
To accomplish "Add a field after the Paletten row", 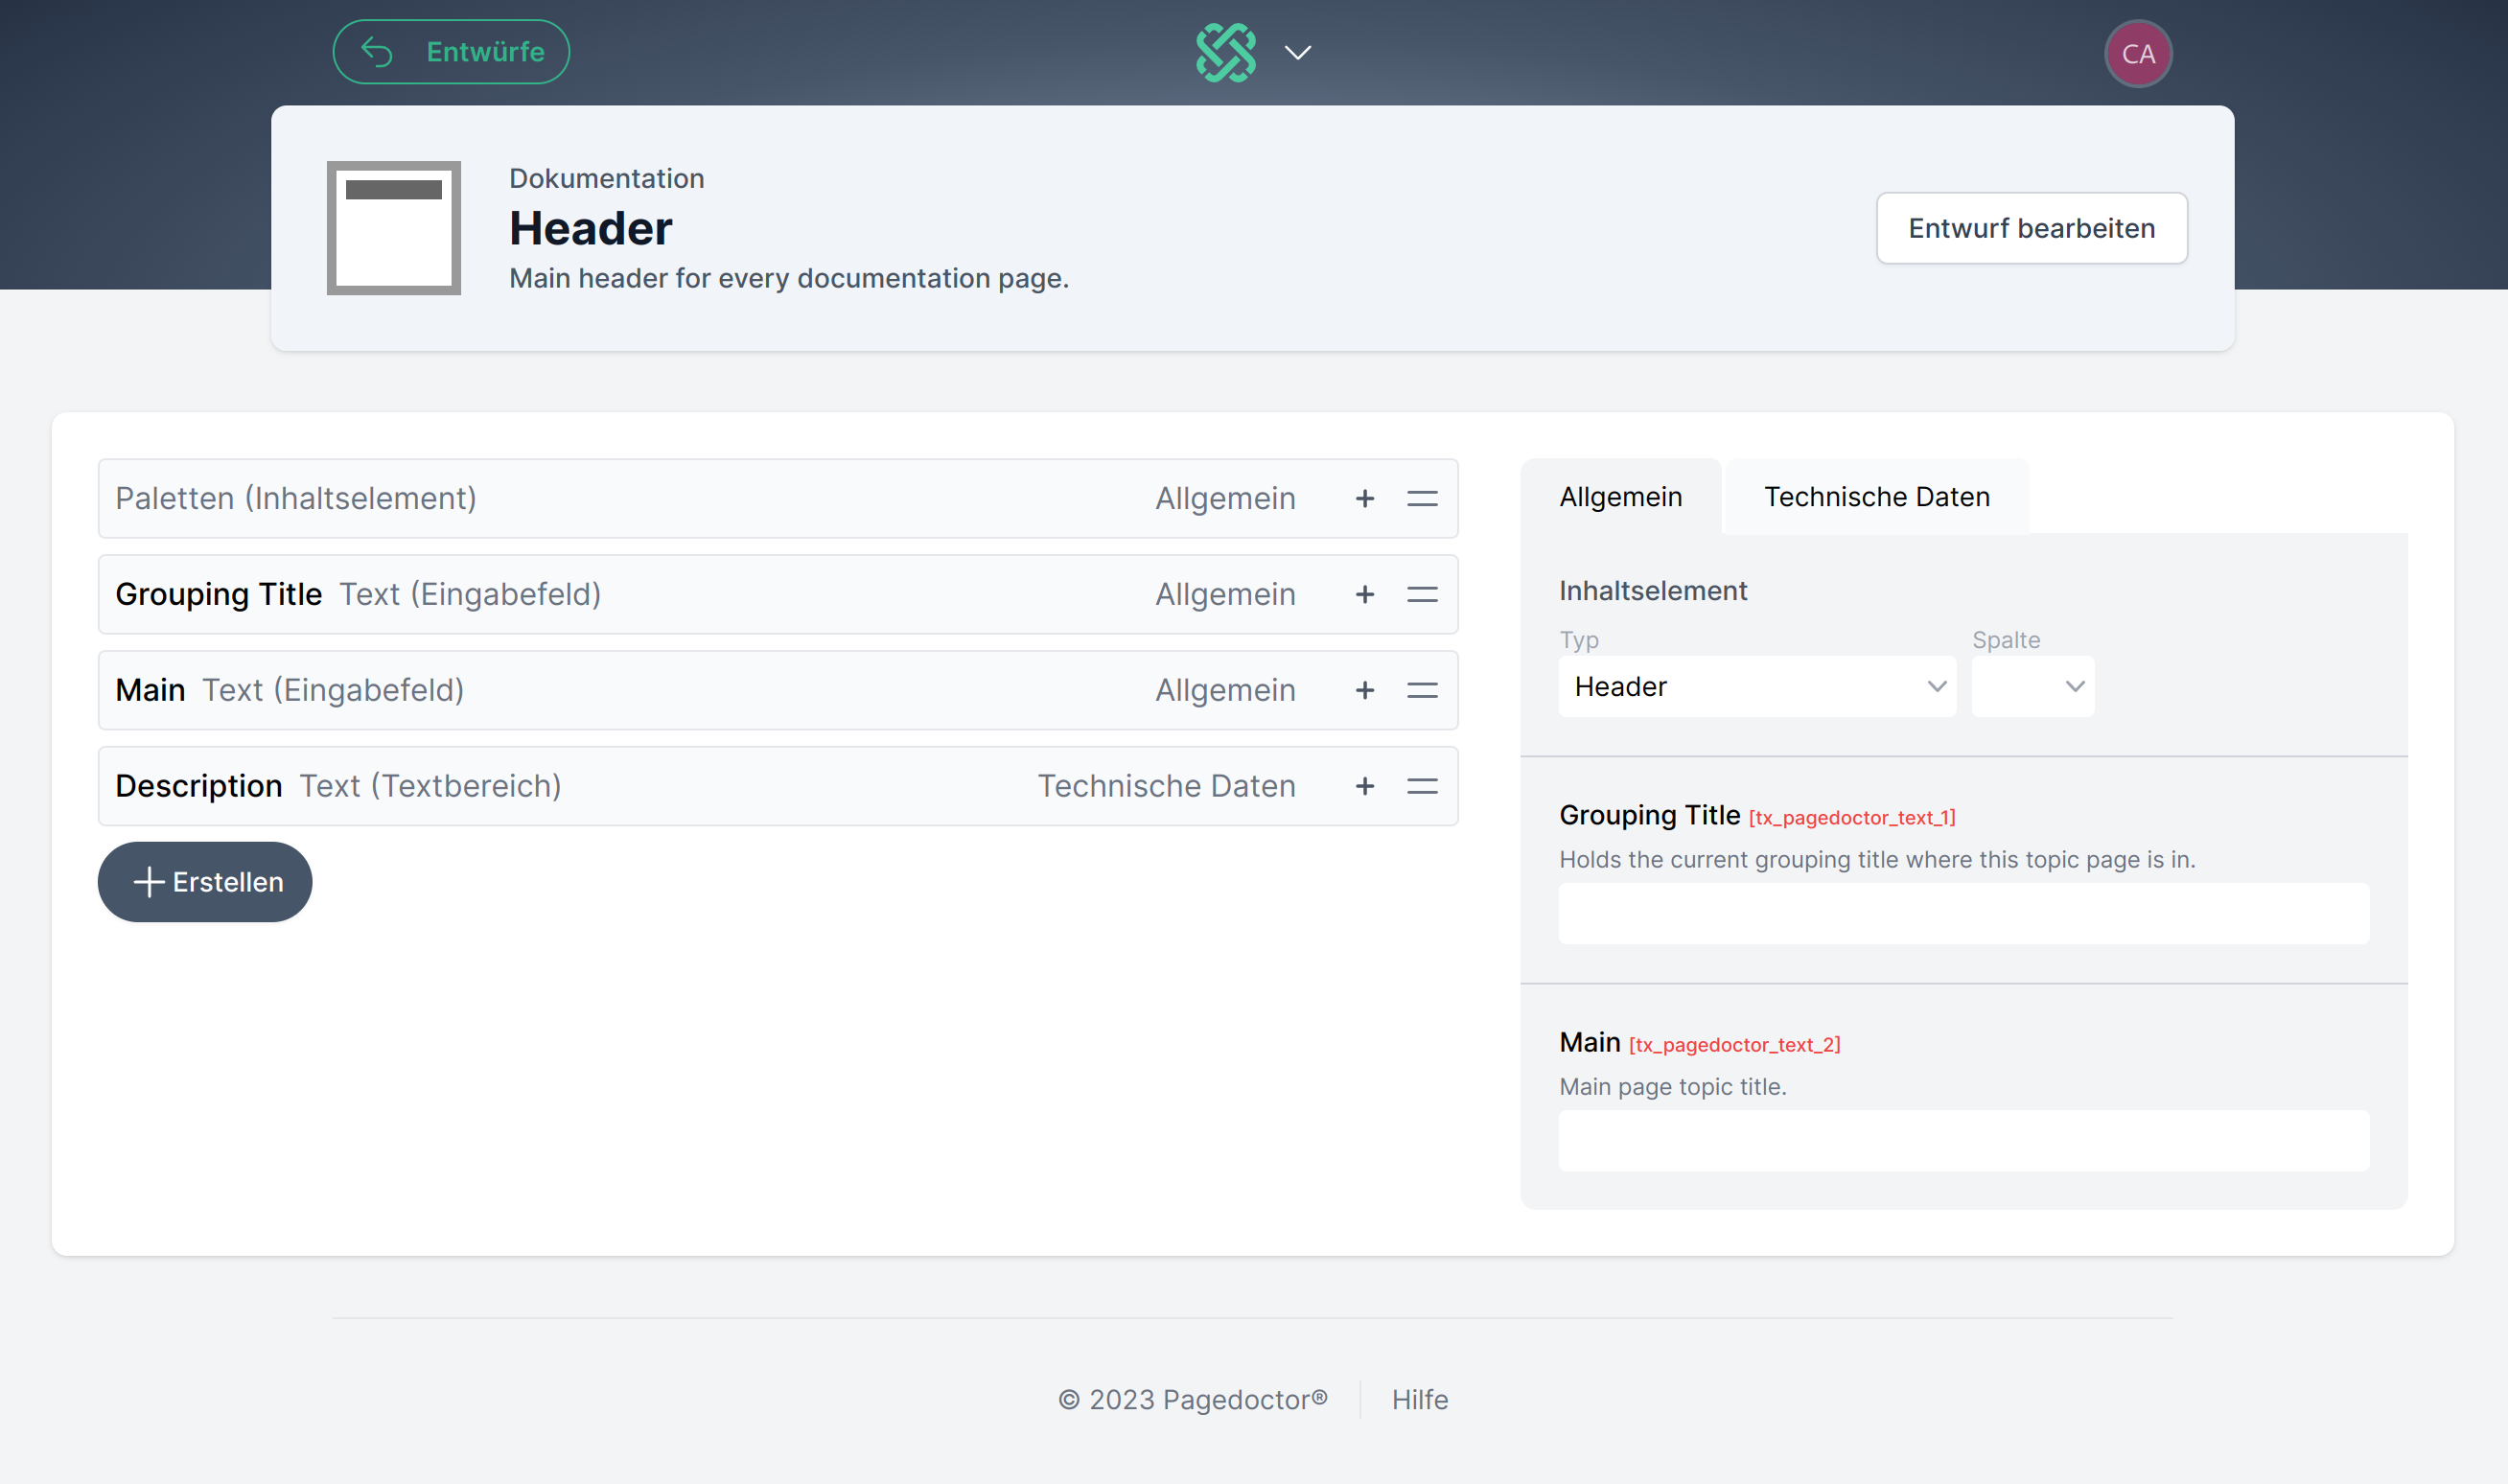I will pos(1364,498).
